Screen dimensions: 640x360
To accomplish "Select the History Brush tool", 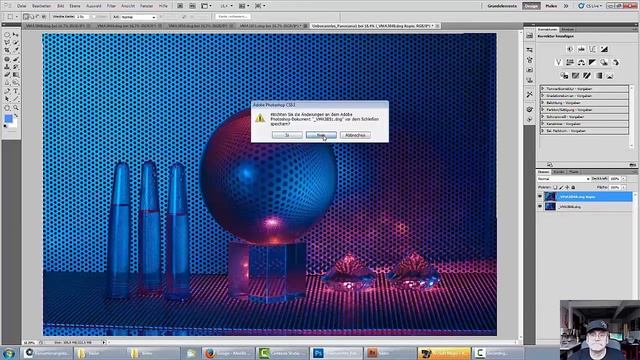I will [x=16, y=67].
